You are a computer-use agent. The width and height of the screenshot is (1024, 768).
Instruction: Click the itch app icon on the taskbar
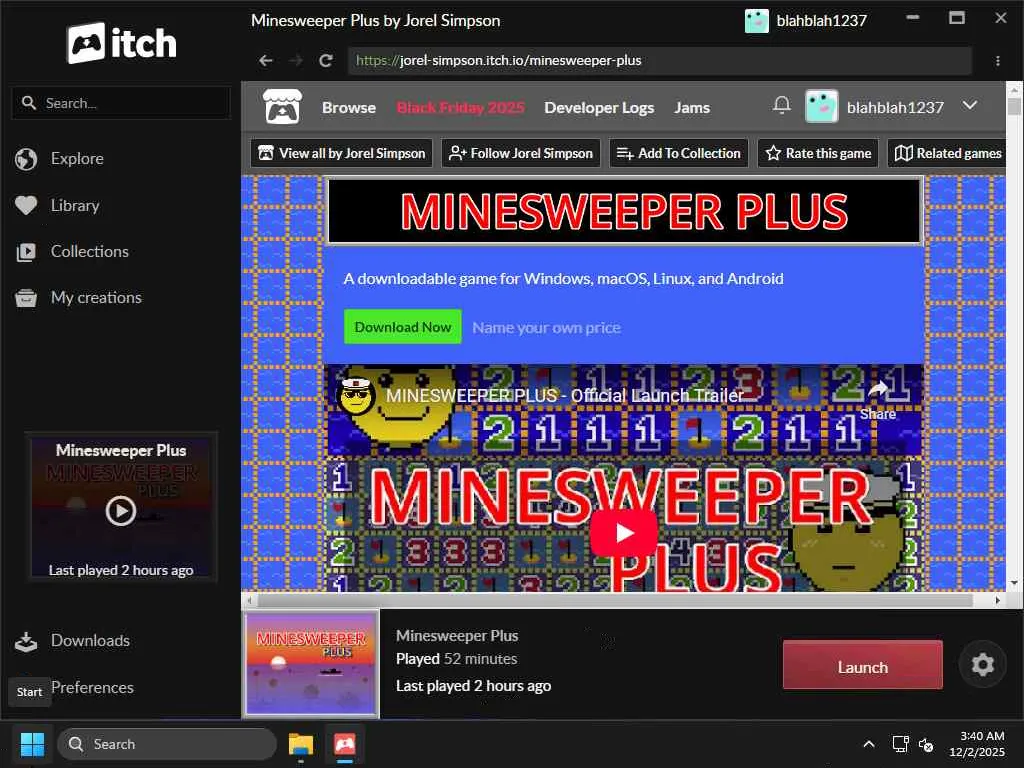click(x=345, y=744)
